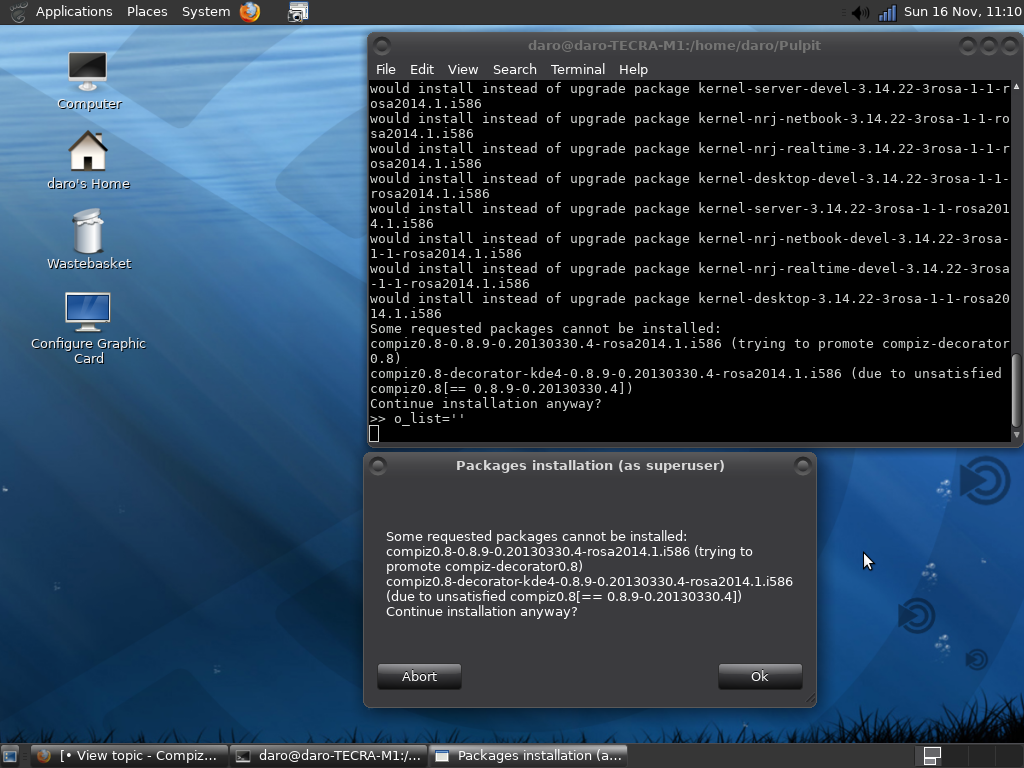Open the Places menu
This screenshot has width=1024, height=768.
[147, 12]
